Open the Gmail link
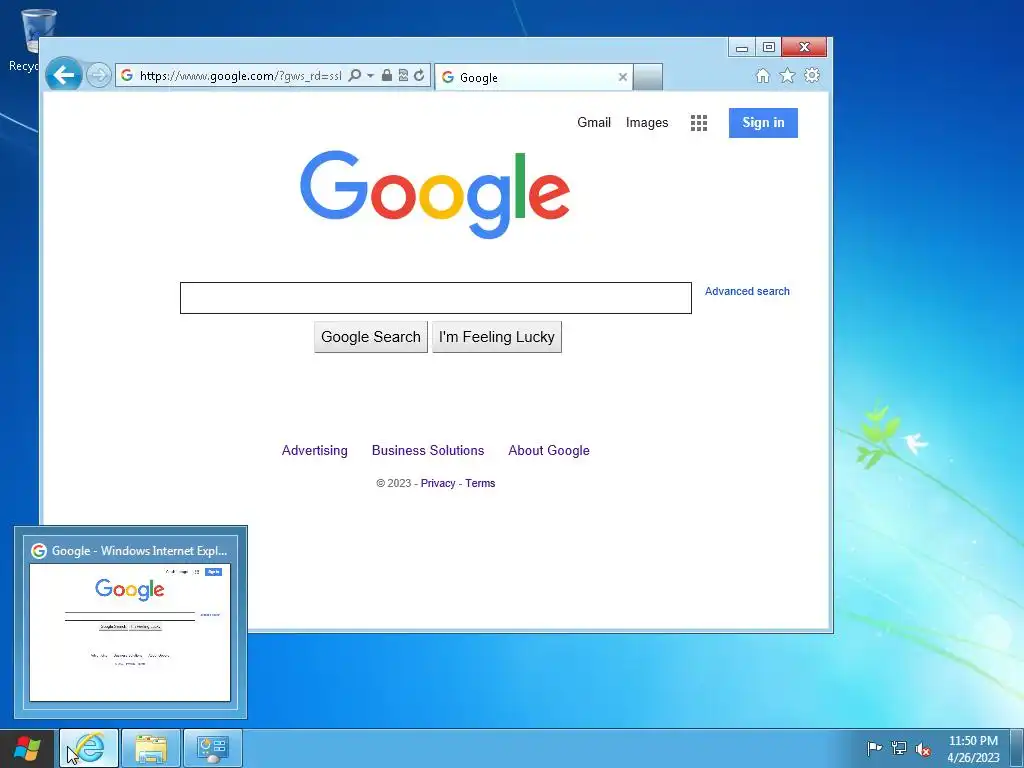The height and width of the screenshot is (768, 1024). (x=594, y=122)
